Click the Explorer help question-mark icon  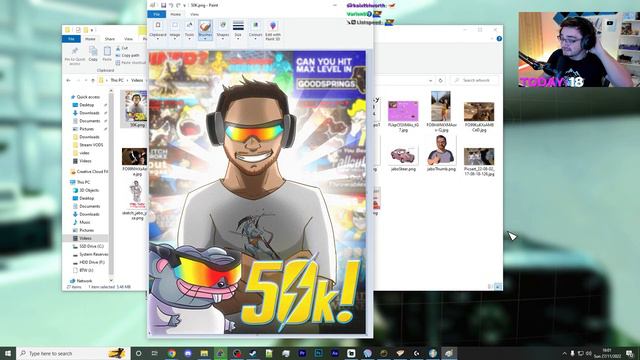click(x=499, y=39)
